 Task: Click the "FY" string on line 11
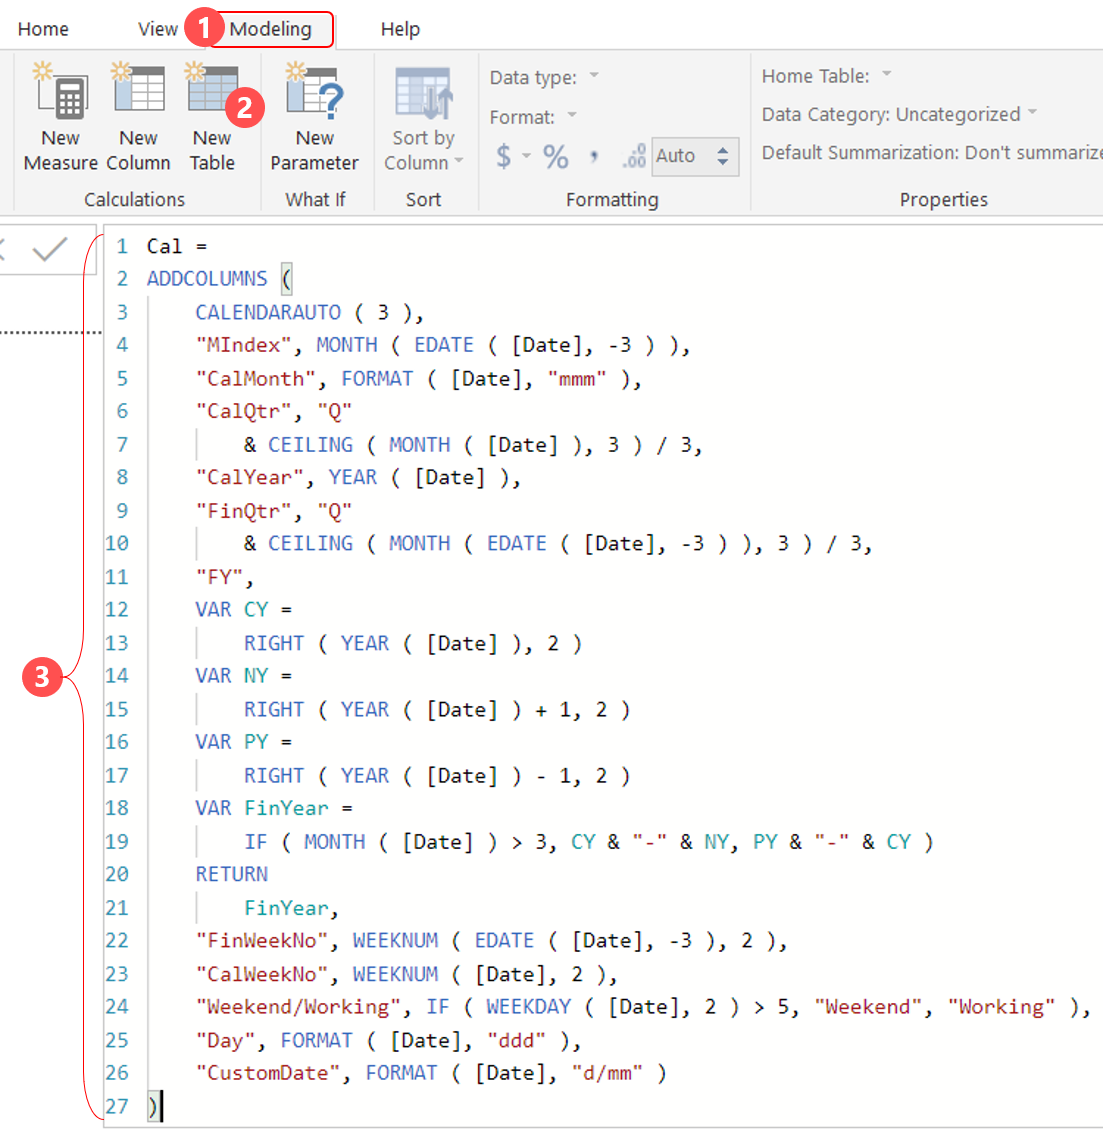pyautogui.click(x=220, y=577)
